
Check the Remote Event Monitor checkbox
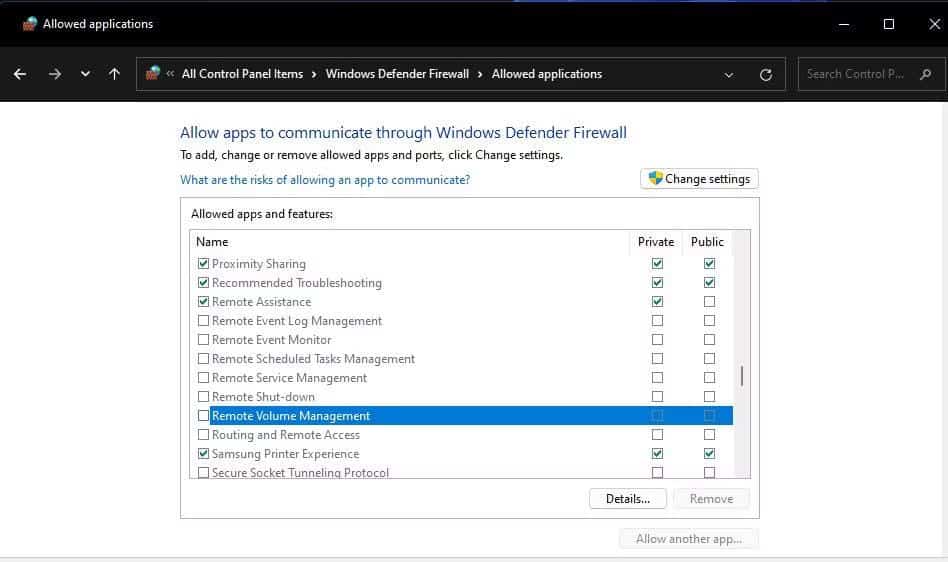coord(203,340)
